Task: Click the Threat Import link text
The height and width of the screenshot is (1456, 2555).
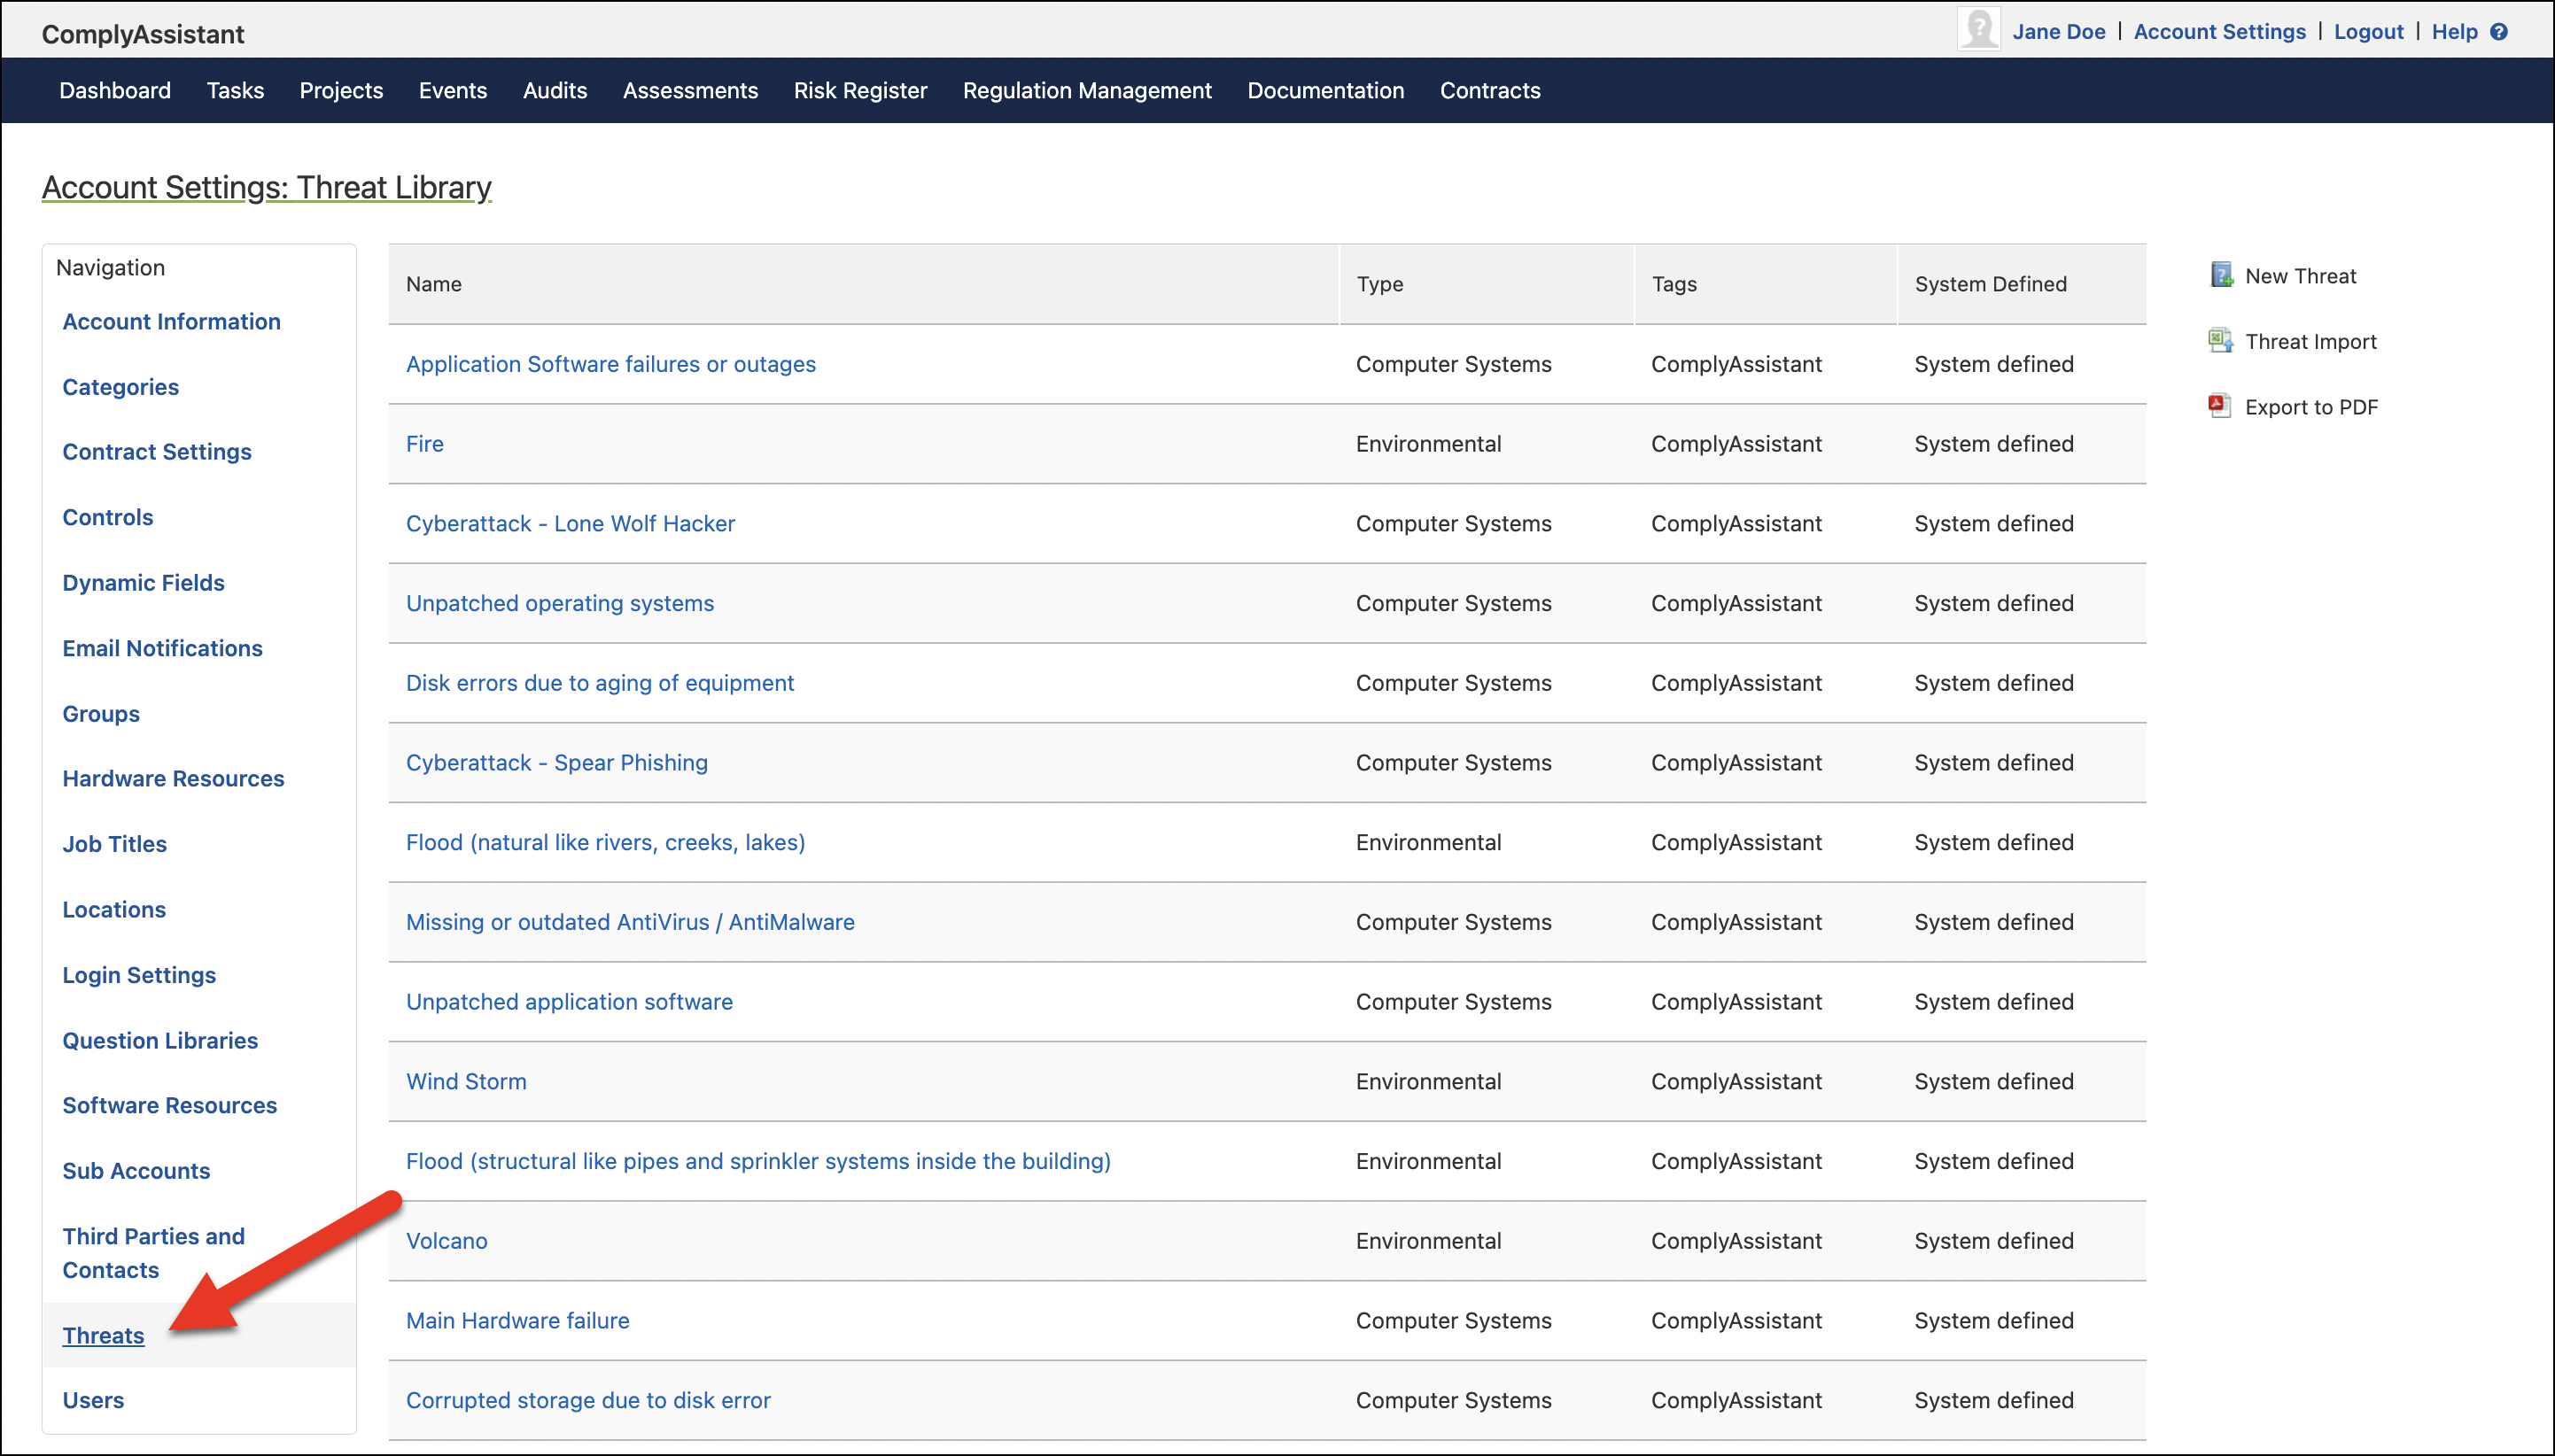Action: coord(2310,341)
